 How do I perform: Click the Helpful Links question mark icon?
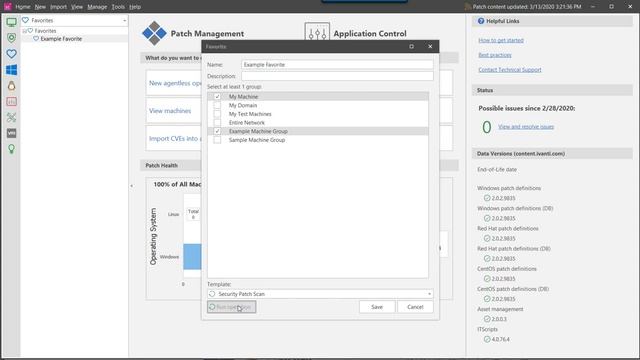(481, 21)
